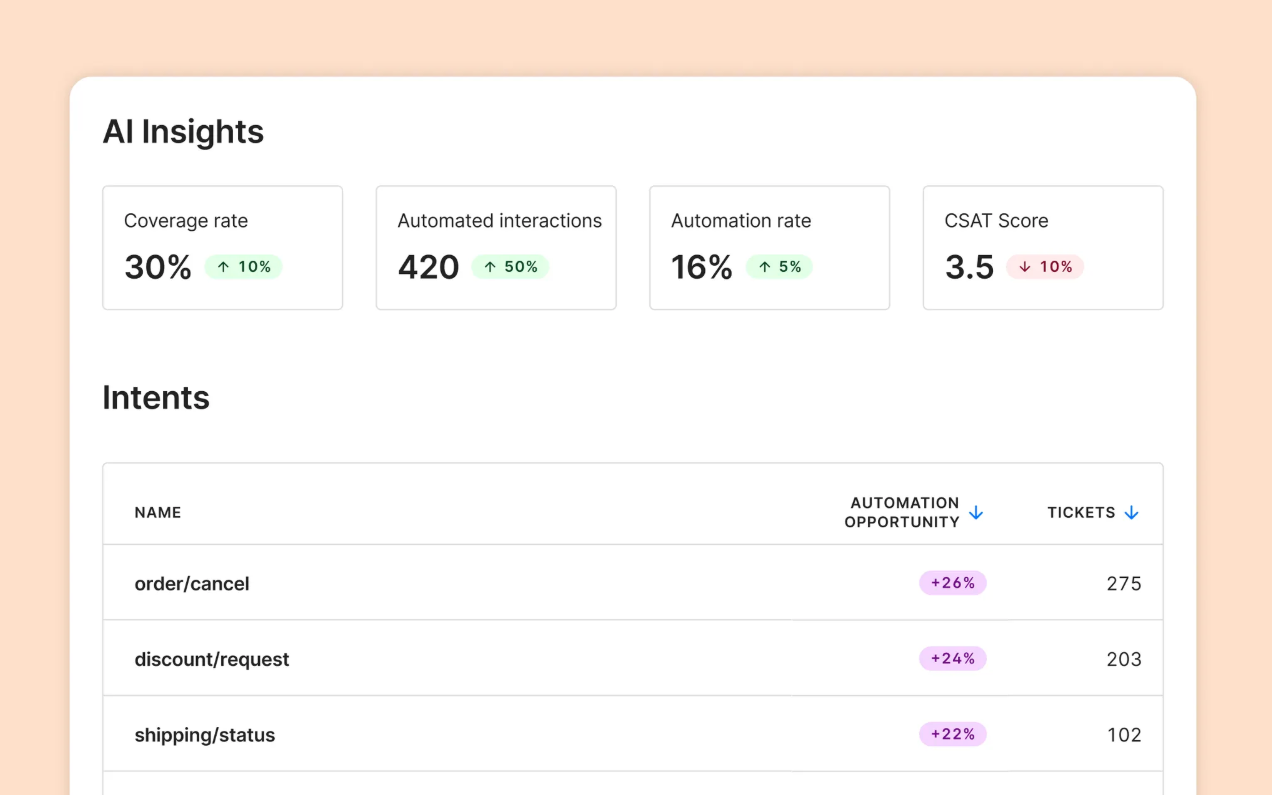This screenshot has width=1272, height=795.
Task: Click the Automation rate card title
Action: click(x=741, y=221)
